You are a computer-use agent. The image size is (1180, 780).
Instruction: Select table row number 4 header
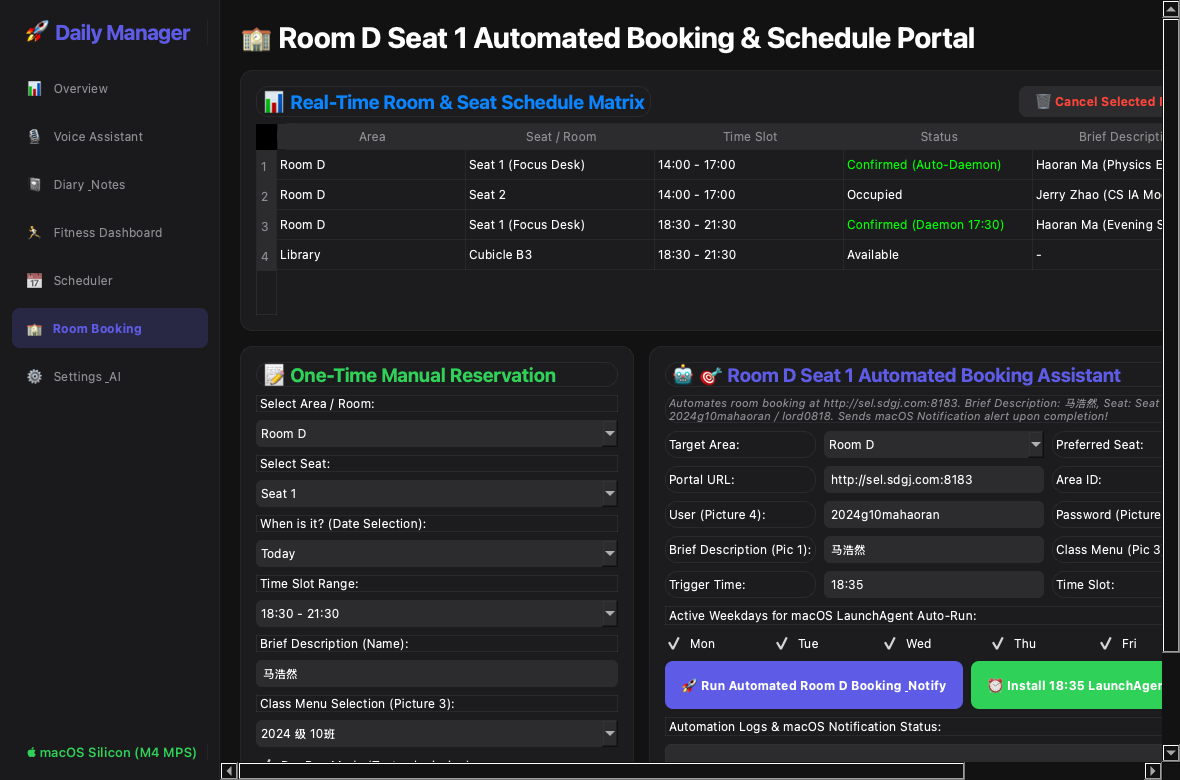(x=266, y=255)
